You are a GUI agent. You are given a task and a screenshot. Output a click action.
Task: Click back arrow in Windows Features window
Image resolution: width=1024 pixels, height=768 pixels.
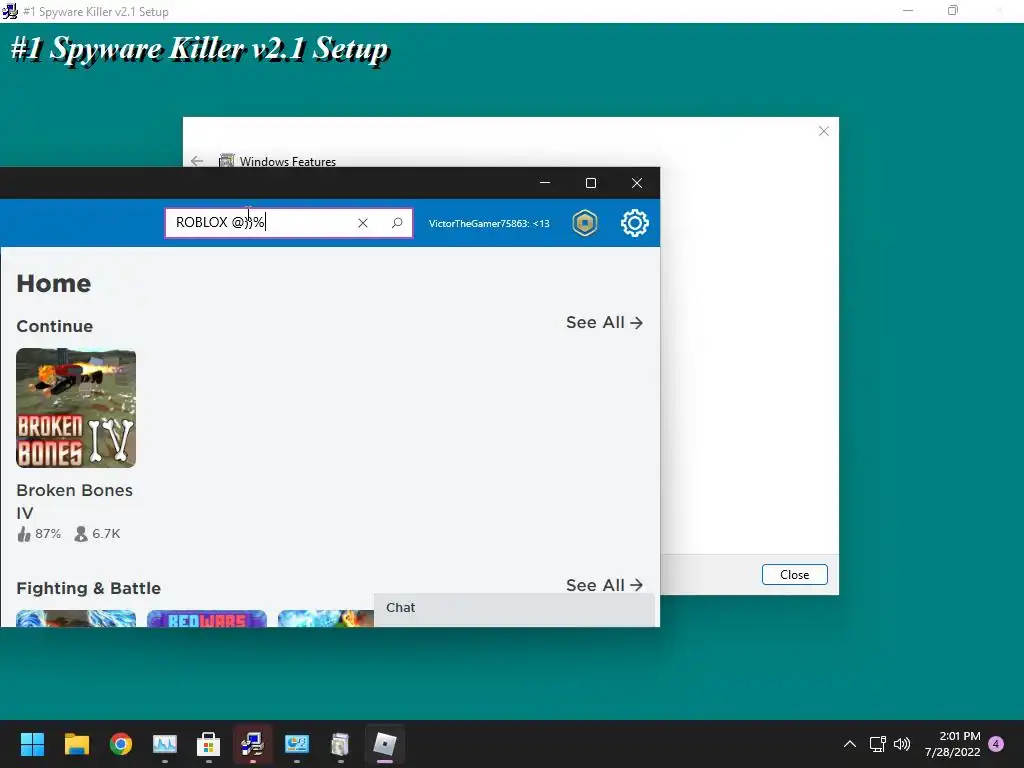pos(197,161)
